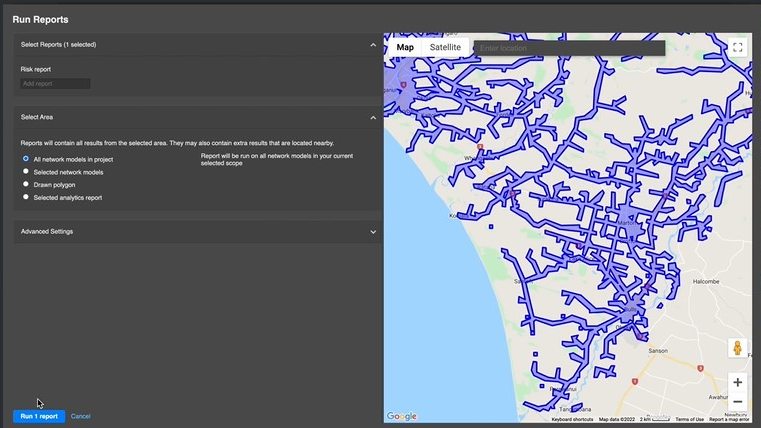Focus the Enter location search box
Image resolution: width=761 pixels, height=428 pixels.
569,48
